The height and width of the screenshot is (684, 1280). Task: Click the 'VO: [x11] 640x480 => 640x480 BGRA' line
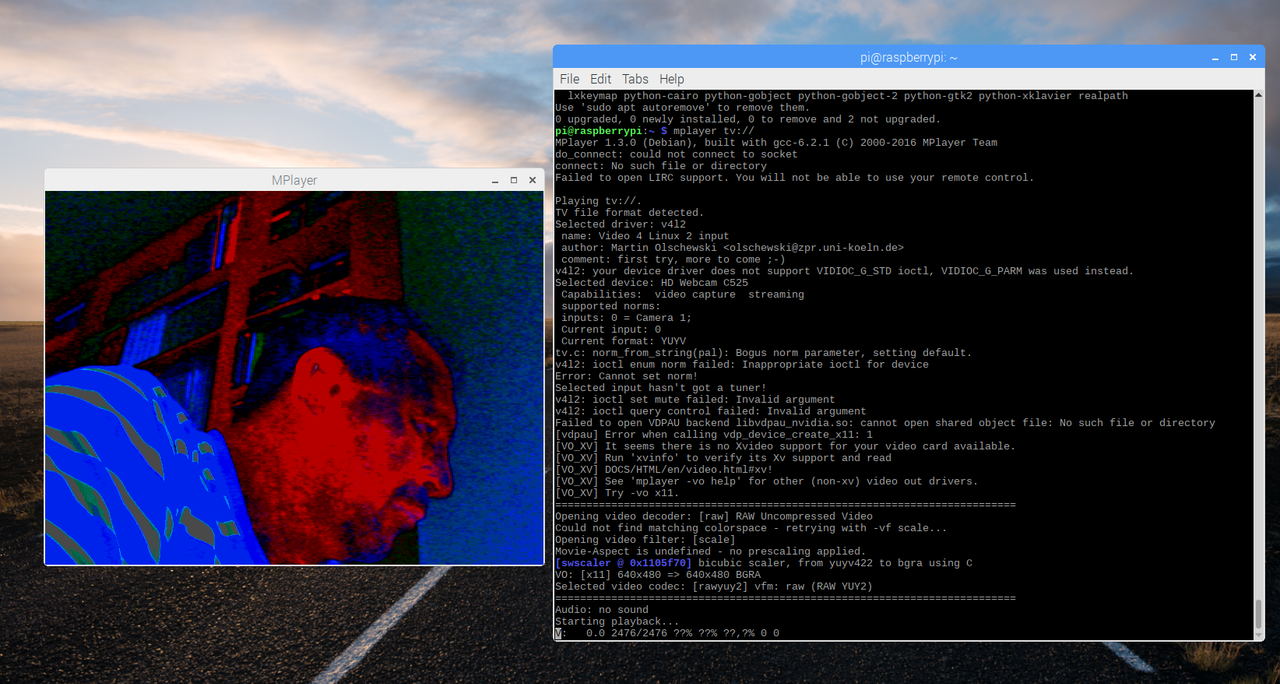[x=658, y=574]
